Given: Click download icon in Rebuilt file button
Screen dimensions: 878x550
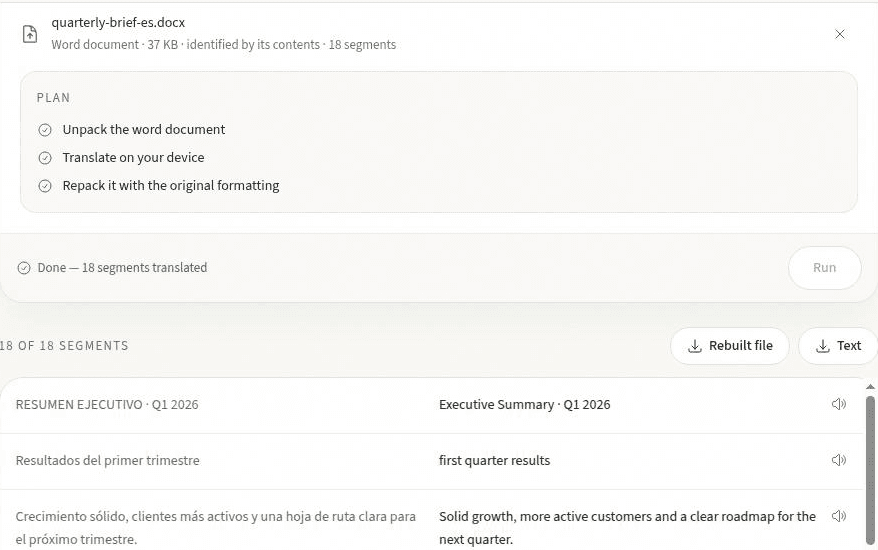Looking at the screenshot, I should (x=694, y=346).
